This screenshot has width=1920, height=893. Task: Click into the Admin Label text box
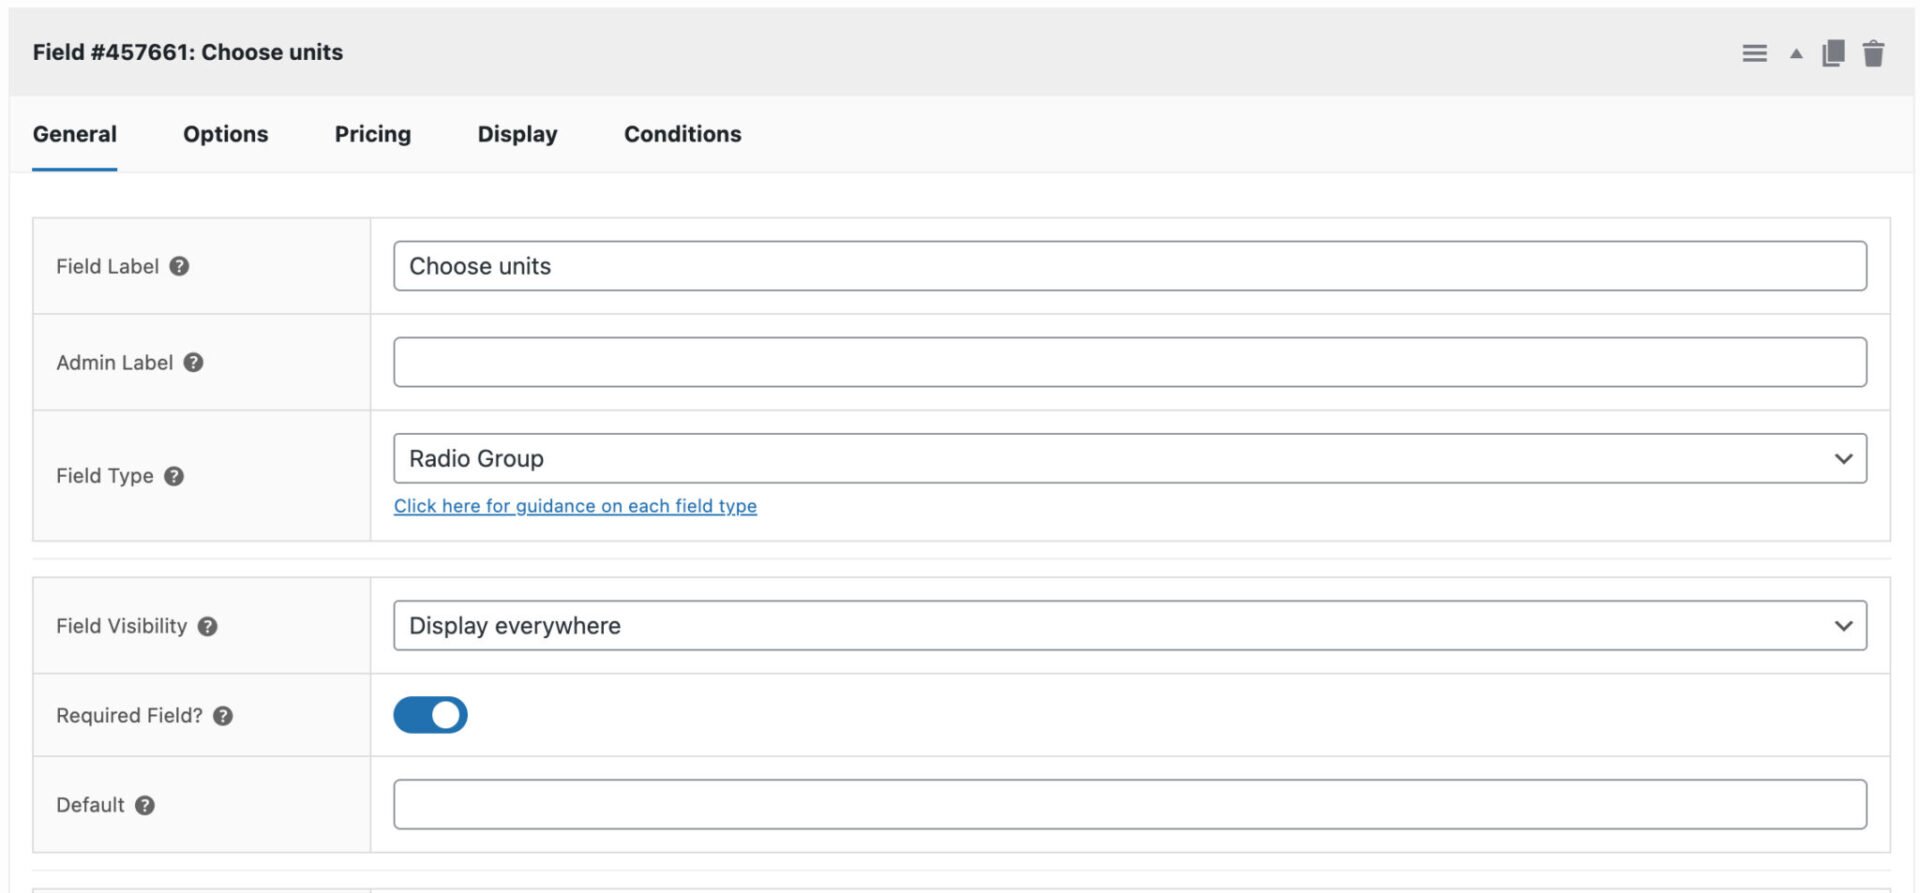point(1129,362)
